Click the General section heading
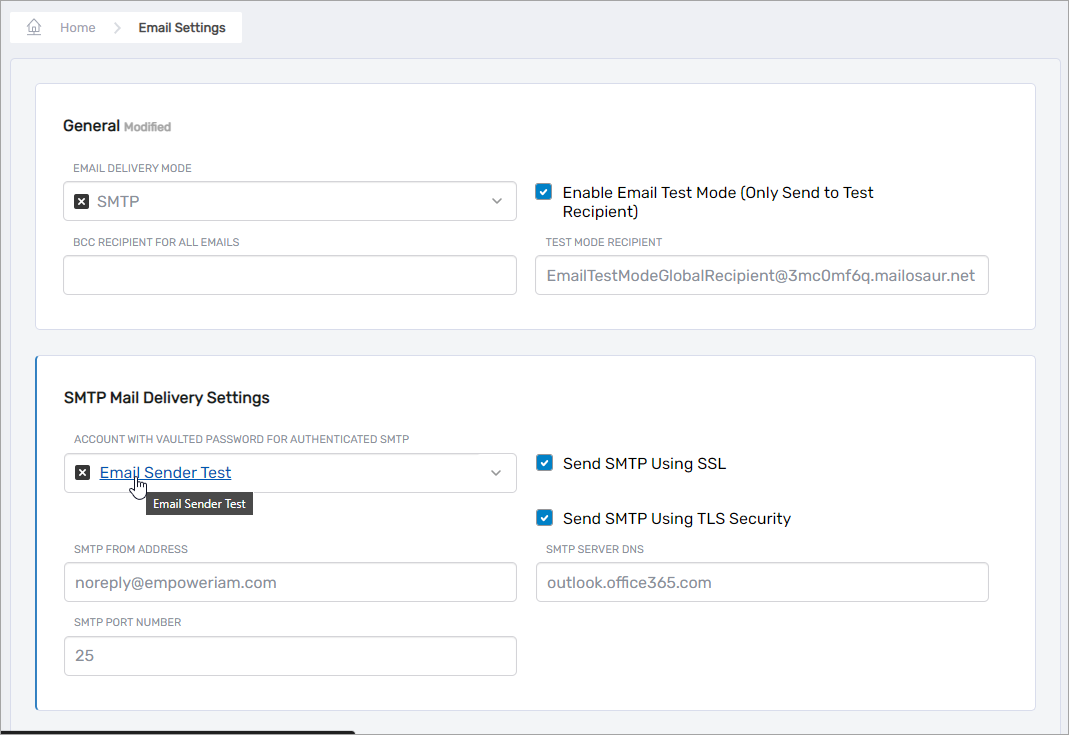1069x735 pixels. tap(91, 126)
